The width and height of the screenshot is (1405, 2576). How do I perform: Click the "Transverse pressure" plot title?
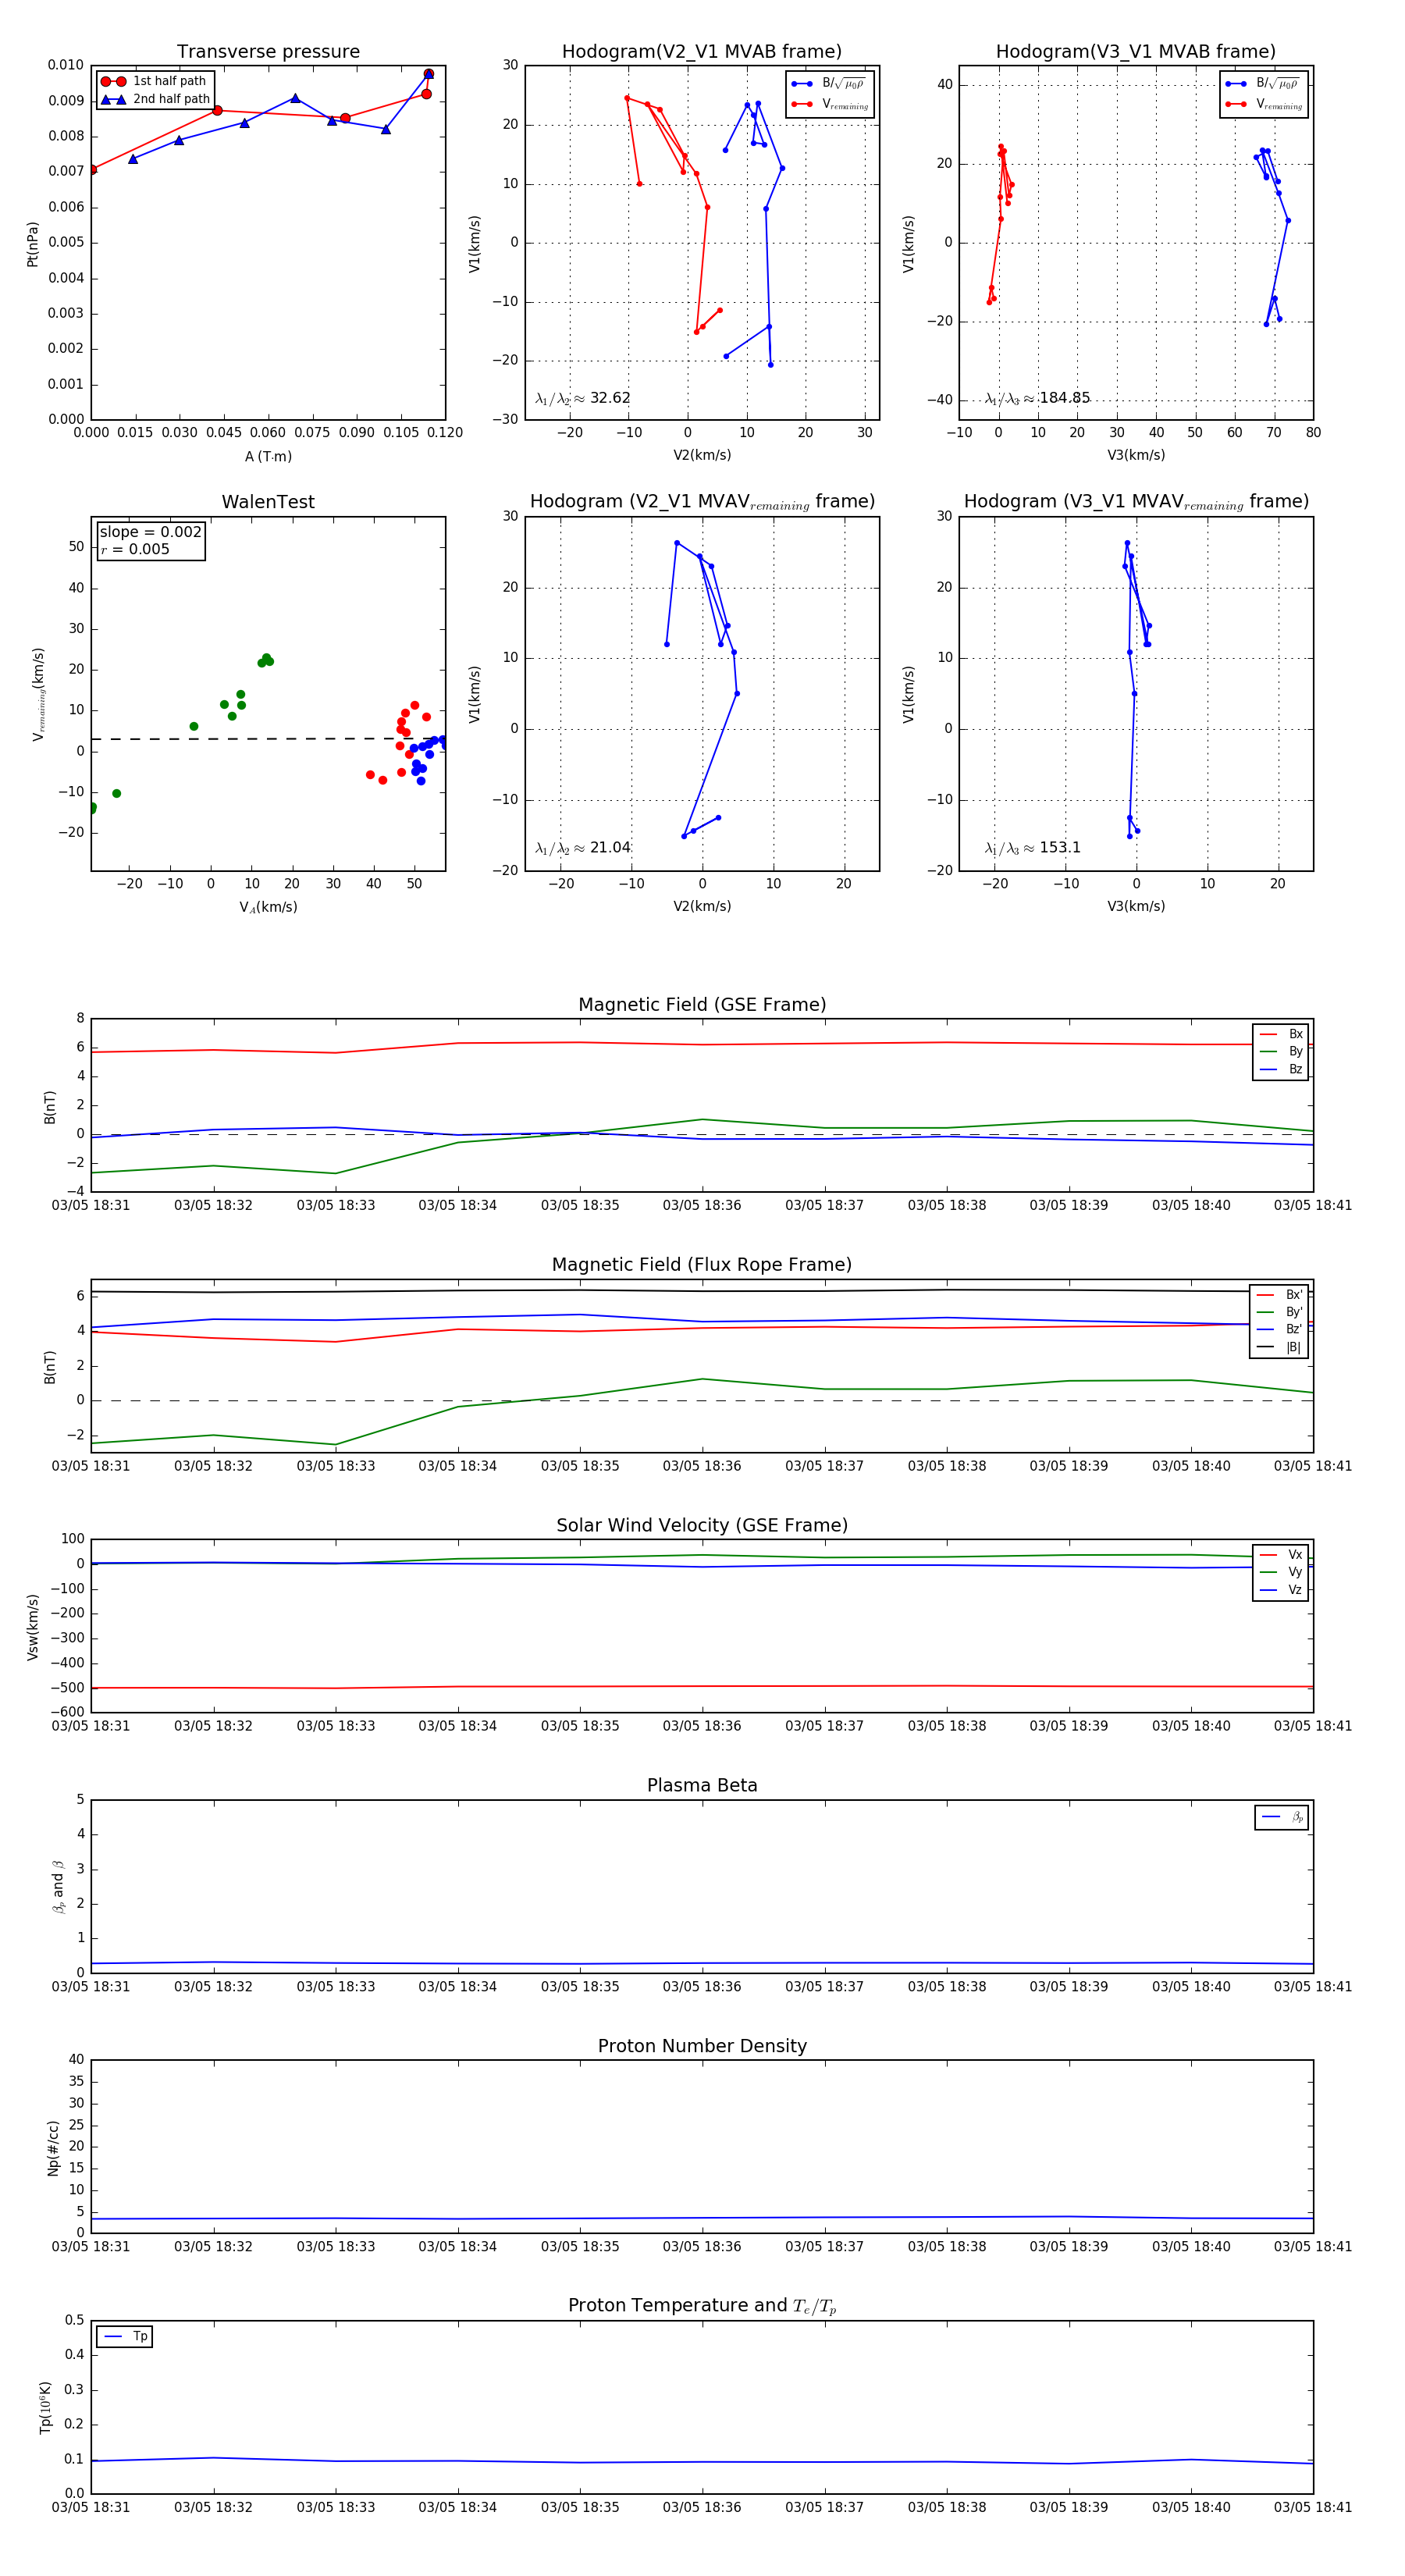click(268, 52)
